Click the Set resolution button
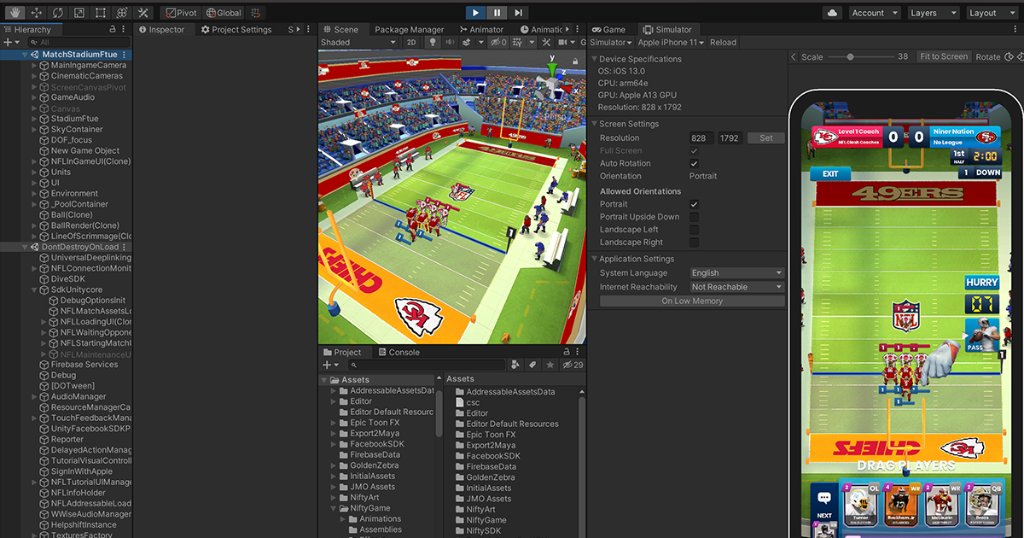 [x=766, y=138]
